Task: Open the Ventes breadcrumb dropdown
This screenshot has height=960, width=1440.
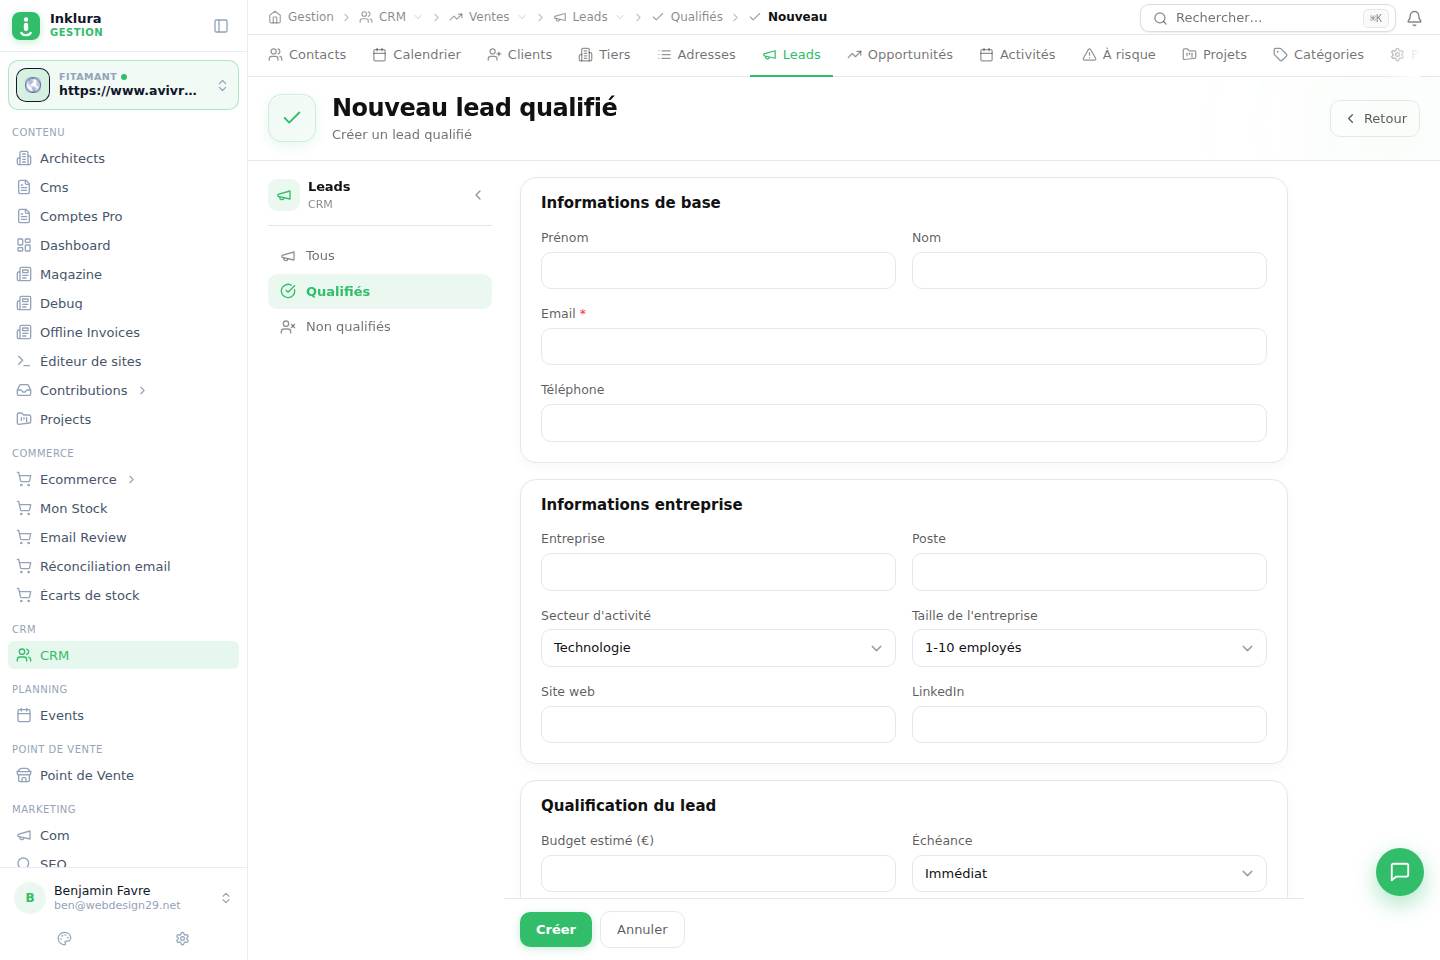Action: (522, 17)
